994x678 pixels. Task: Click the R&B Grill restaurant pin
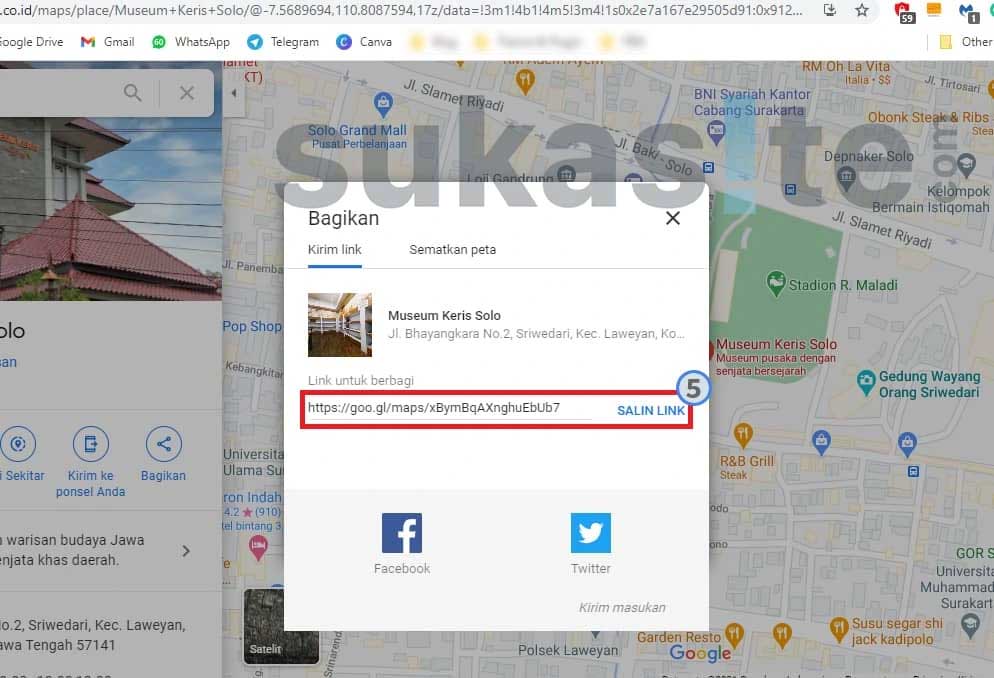pos(743,435)
